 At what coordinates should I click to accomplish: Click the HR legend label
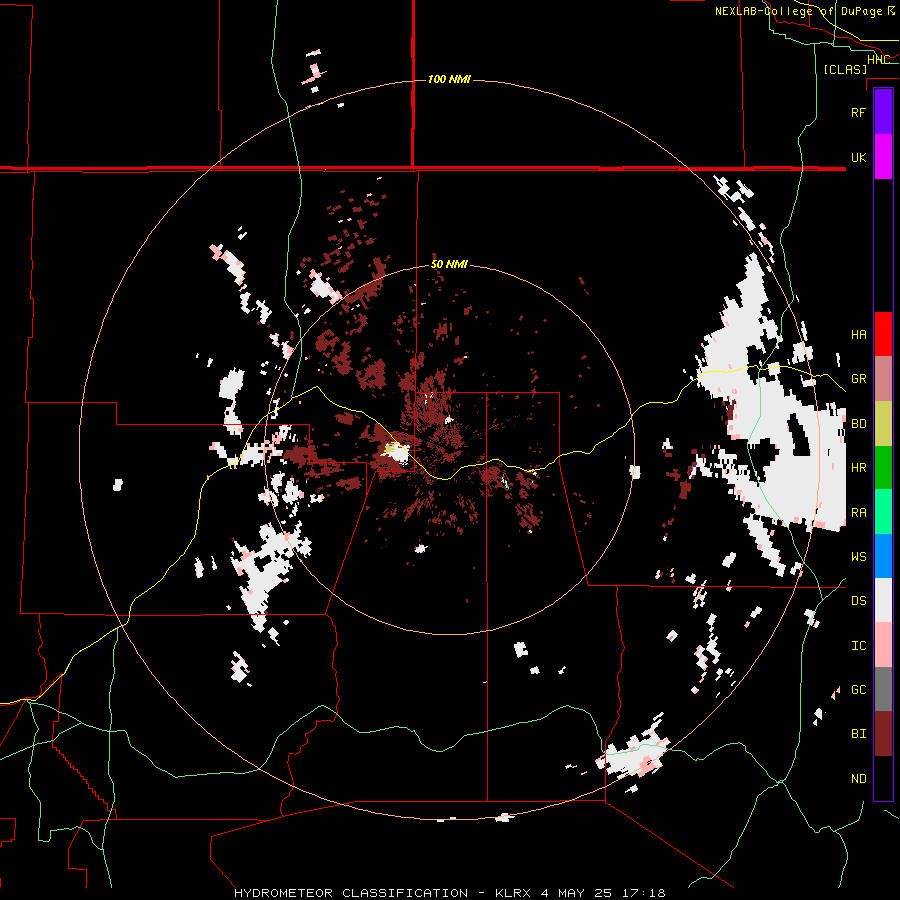[858, 468]
